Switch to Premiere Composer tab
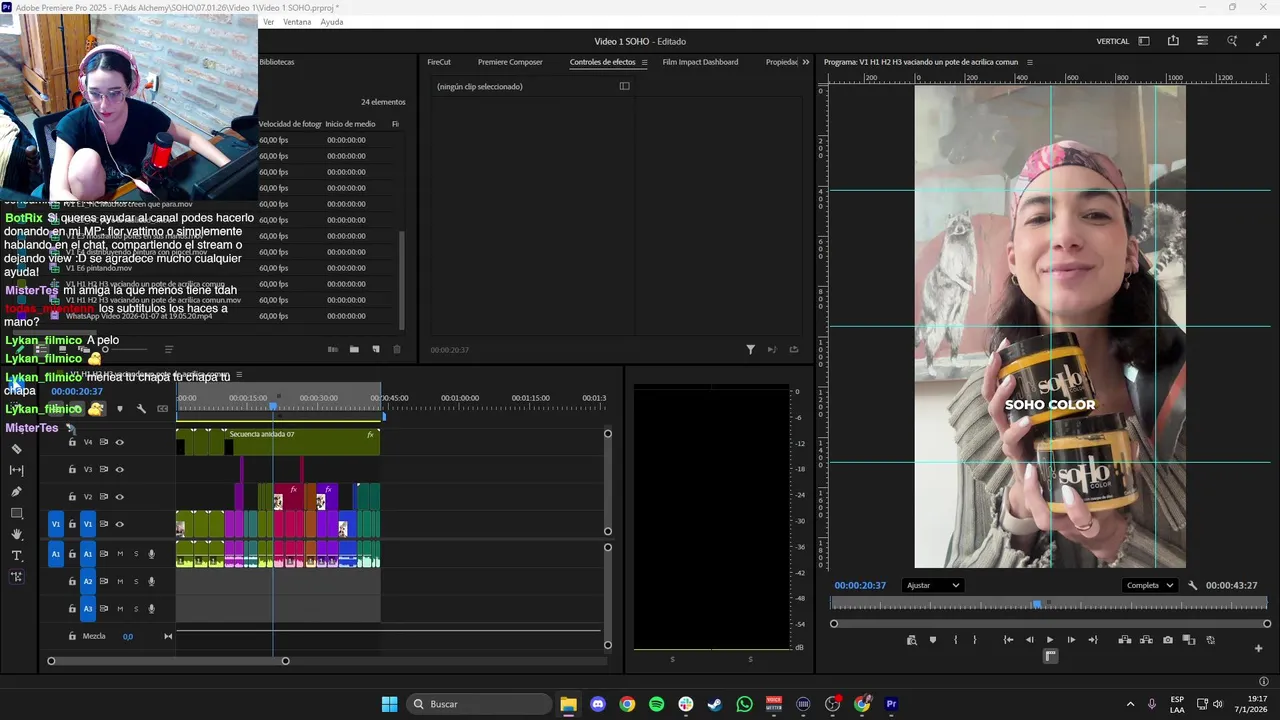Image resolution: width=1280 pixels, height=720 pixels. point(510,62)
